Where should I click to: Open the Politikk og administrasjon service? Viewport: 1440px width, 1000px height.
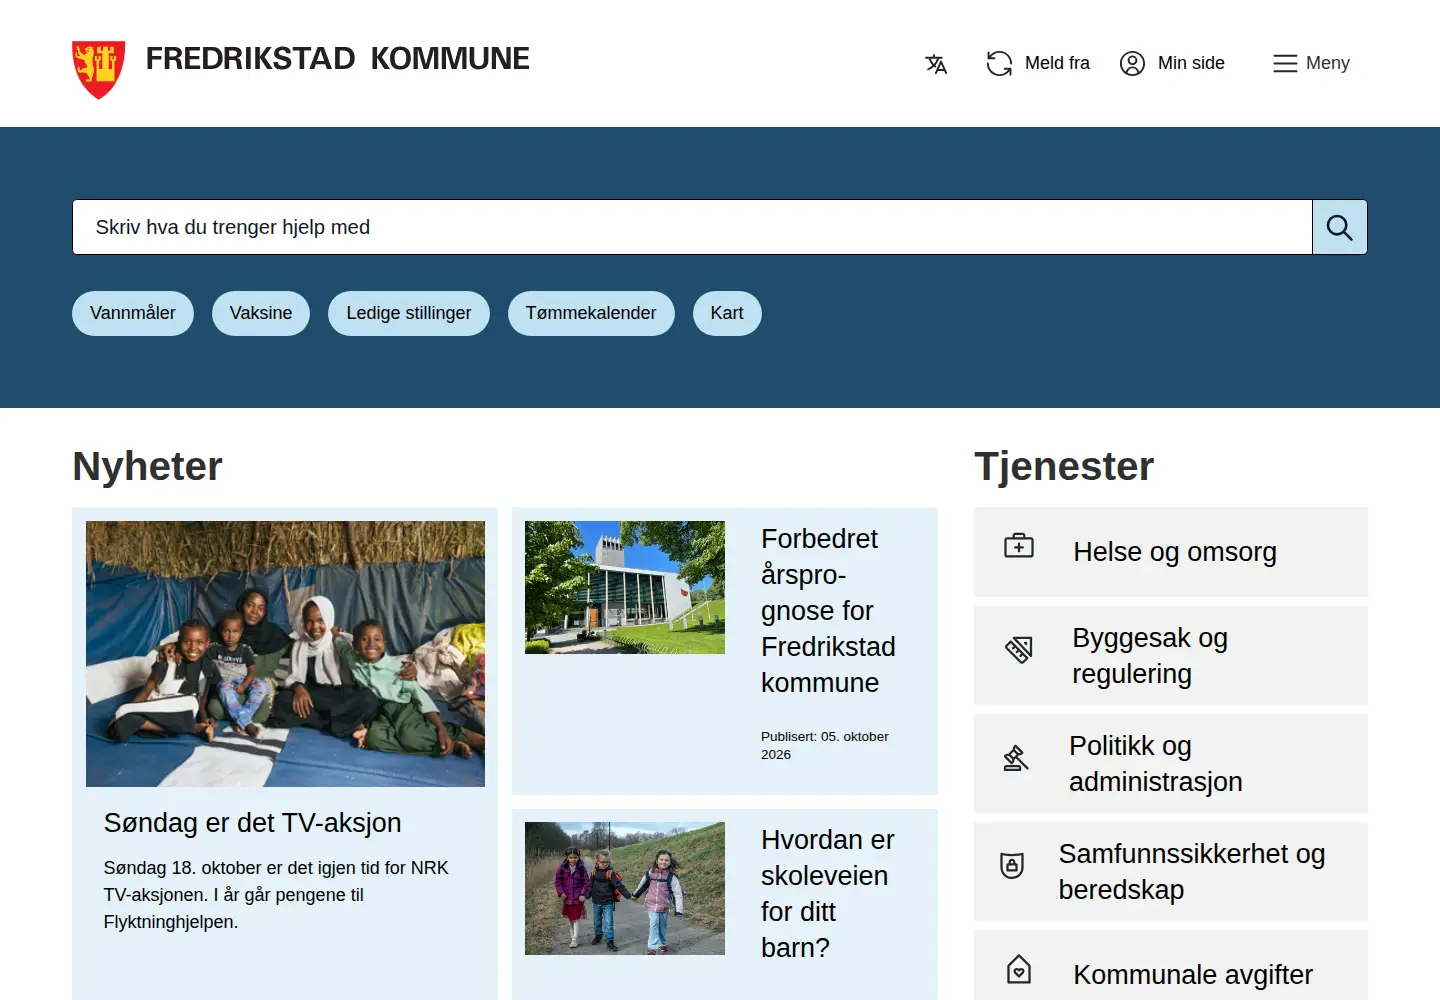[1171, 764]
